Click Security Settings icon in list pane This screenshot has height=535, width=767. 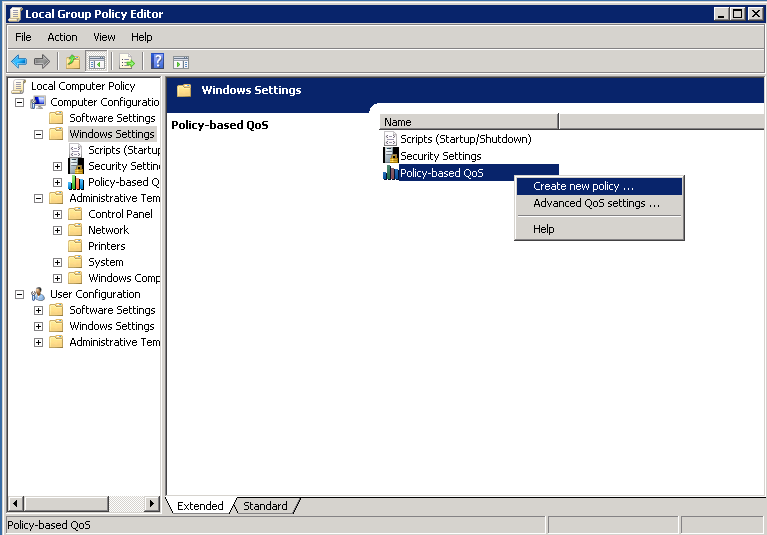(x=390, y=156)
